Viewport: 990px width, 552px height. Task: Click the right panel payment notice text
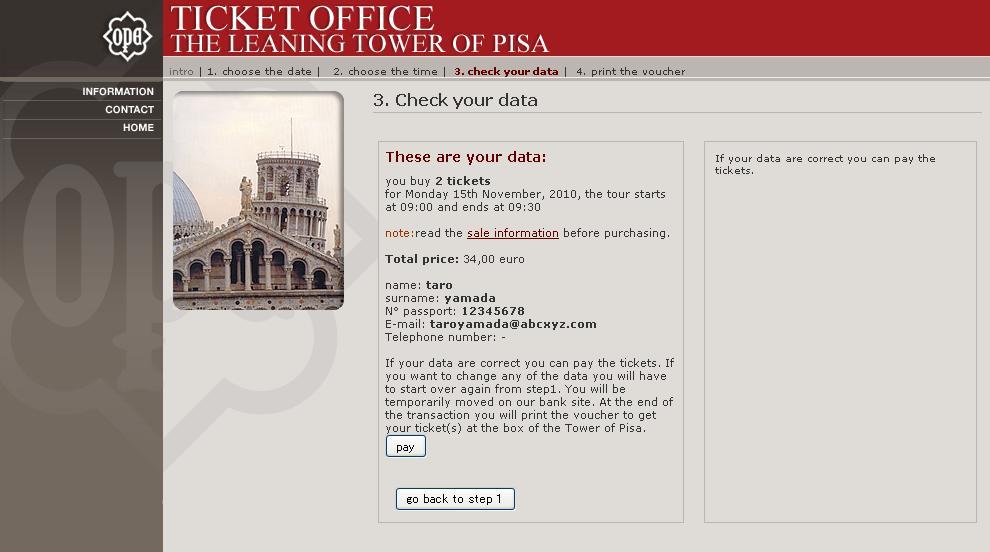click(x=825, y=164)
